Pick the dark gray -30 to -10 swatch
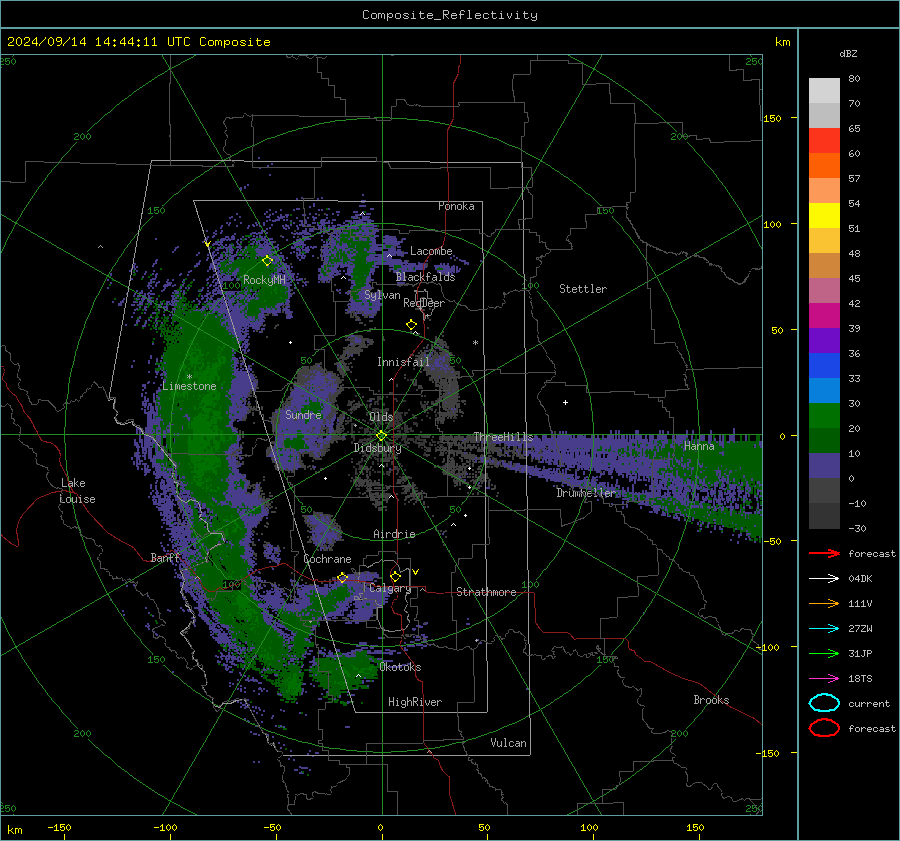 [824, 516]
